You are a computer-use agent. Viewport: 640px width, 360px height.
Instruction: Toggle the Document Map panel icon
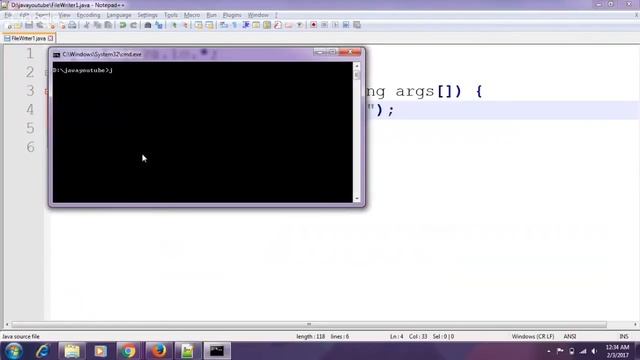267,25
